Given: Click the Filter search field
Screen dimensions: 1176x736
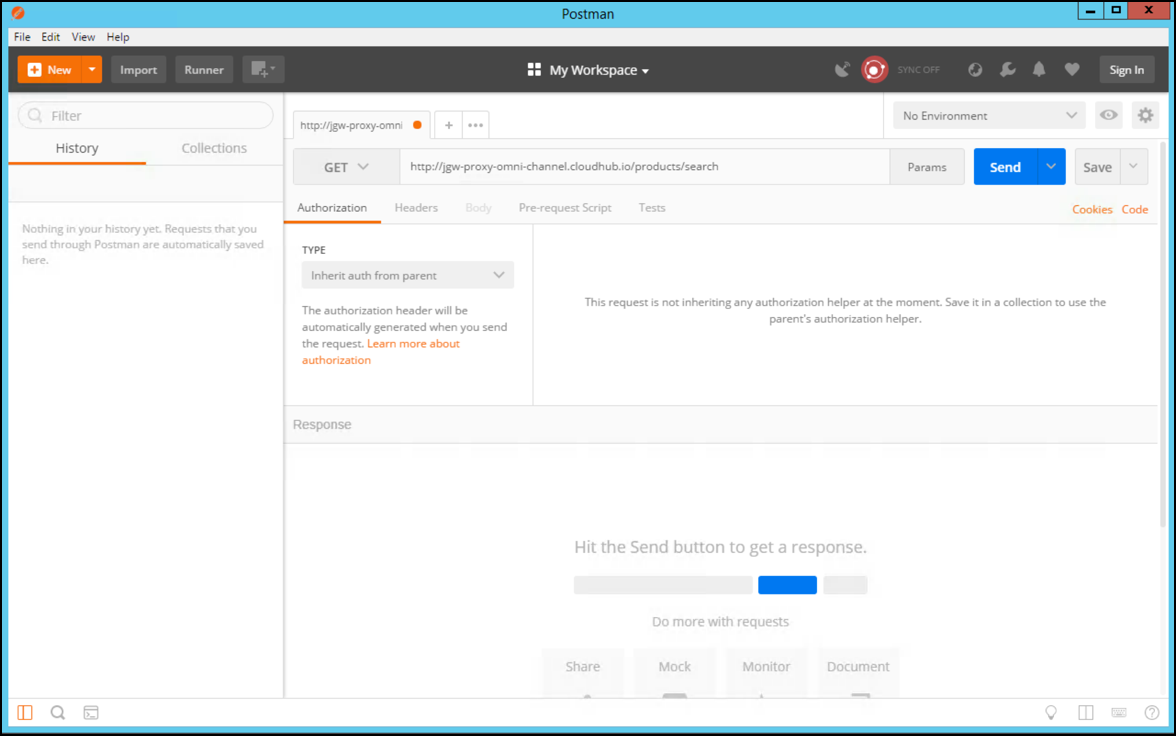Looking at the screenshot, I should [146, 116].
